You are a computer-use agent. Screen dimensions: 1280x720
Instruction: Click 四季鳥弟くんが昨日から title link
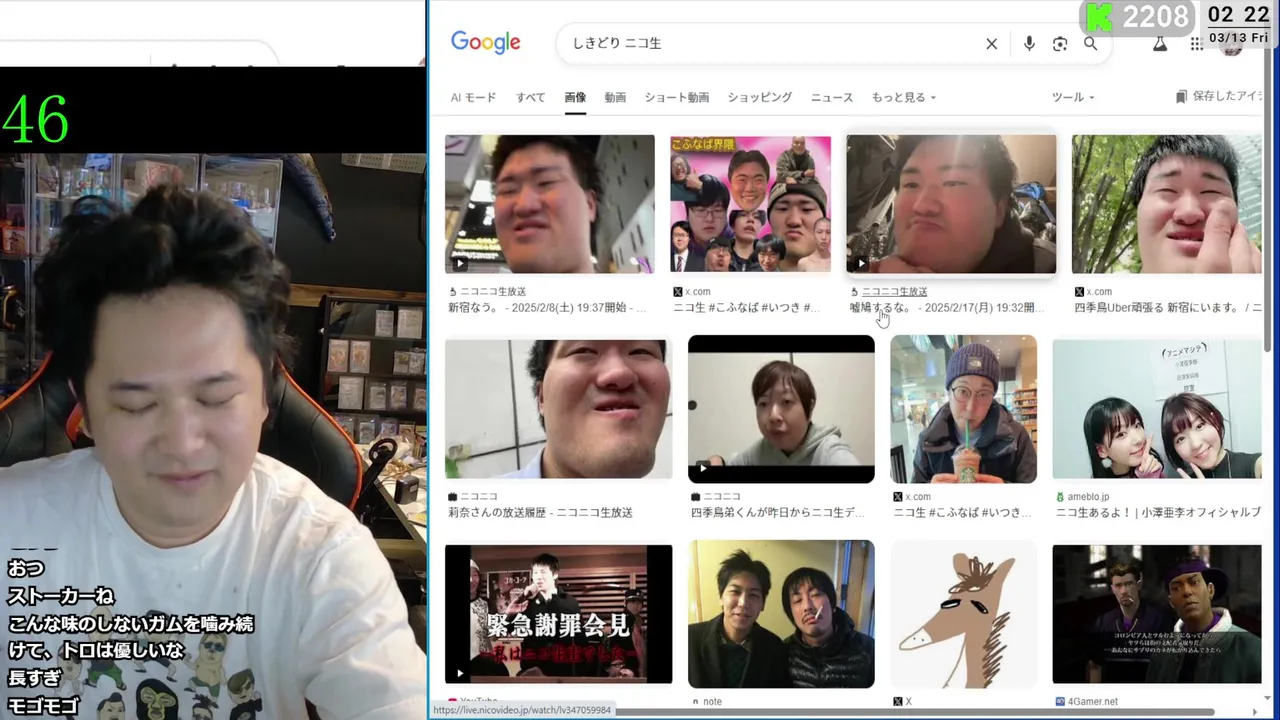coord(778,512)
